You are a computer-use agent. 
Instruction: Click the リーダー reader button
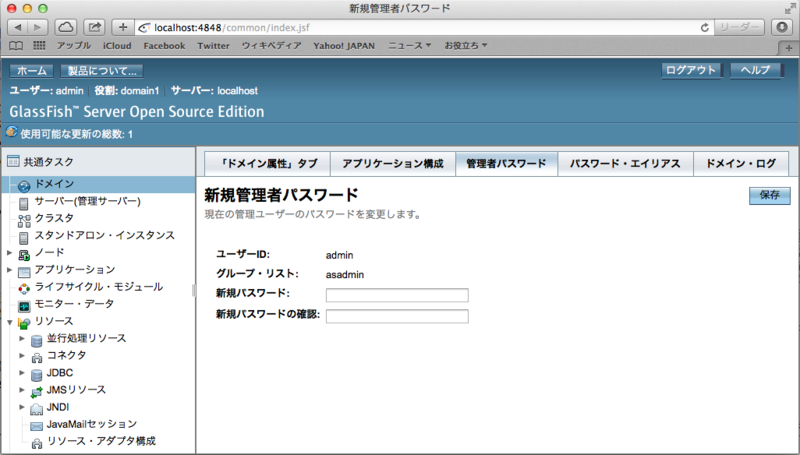click(x=739, y=28)
